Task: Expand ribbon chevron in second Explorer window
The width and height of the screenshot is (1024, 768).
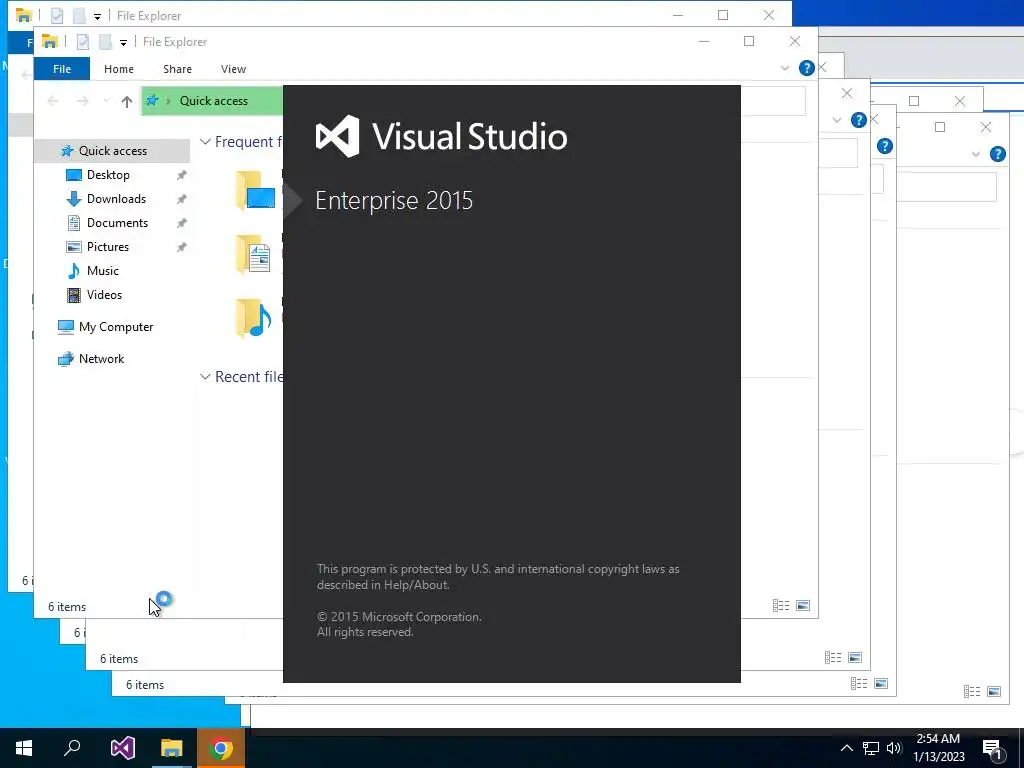Action: tap(837, 120)
